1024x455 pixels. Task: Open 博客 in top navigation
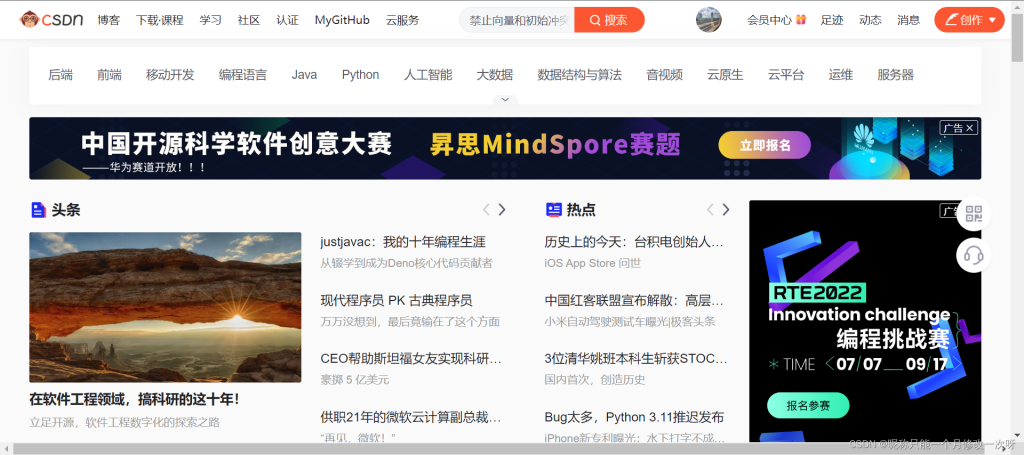[109, 20]
